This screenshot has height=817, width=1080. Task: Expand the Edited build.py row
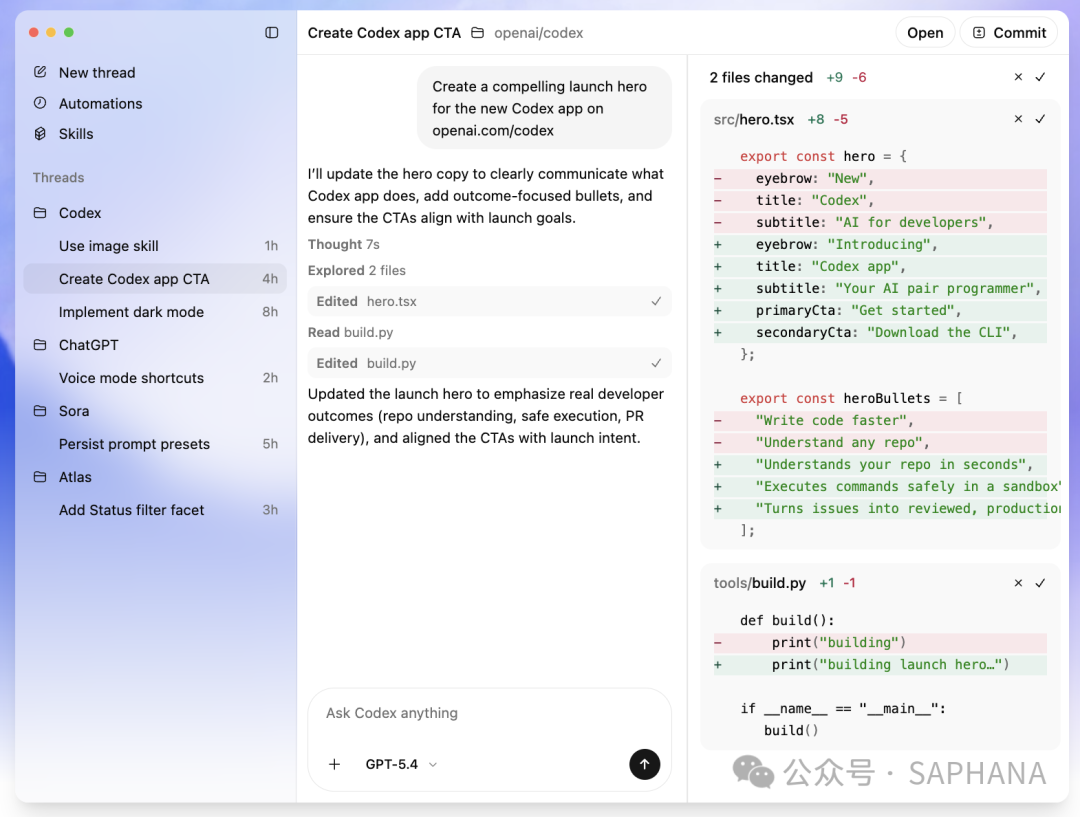[489, 363]
